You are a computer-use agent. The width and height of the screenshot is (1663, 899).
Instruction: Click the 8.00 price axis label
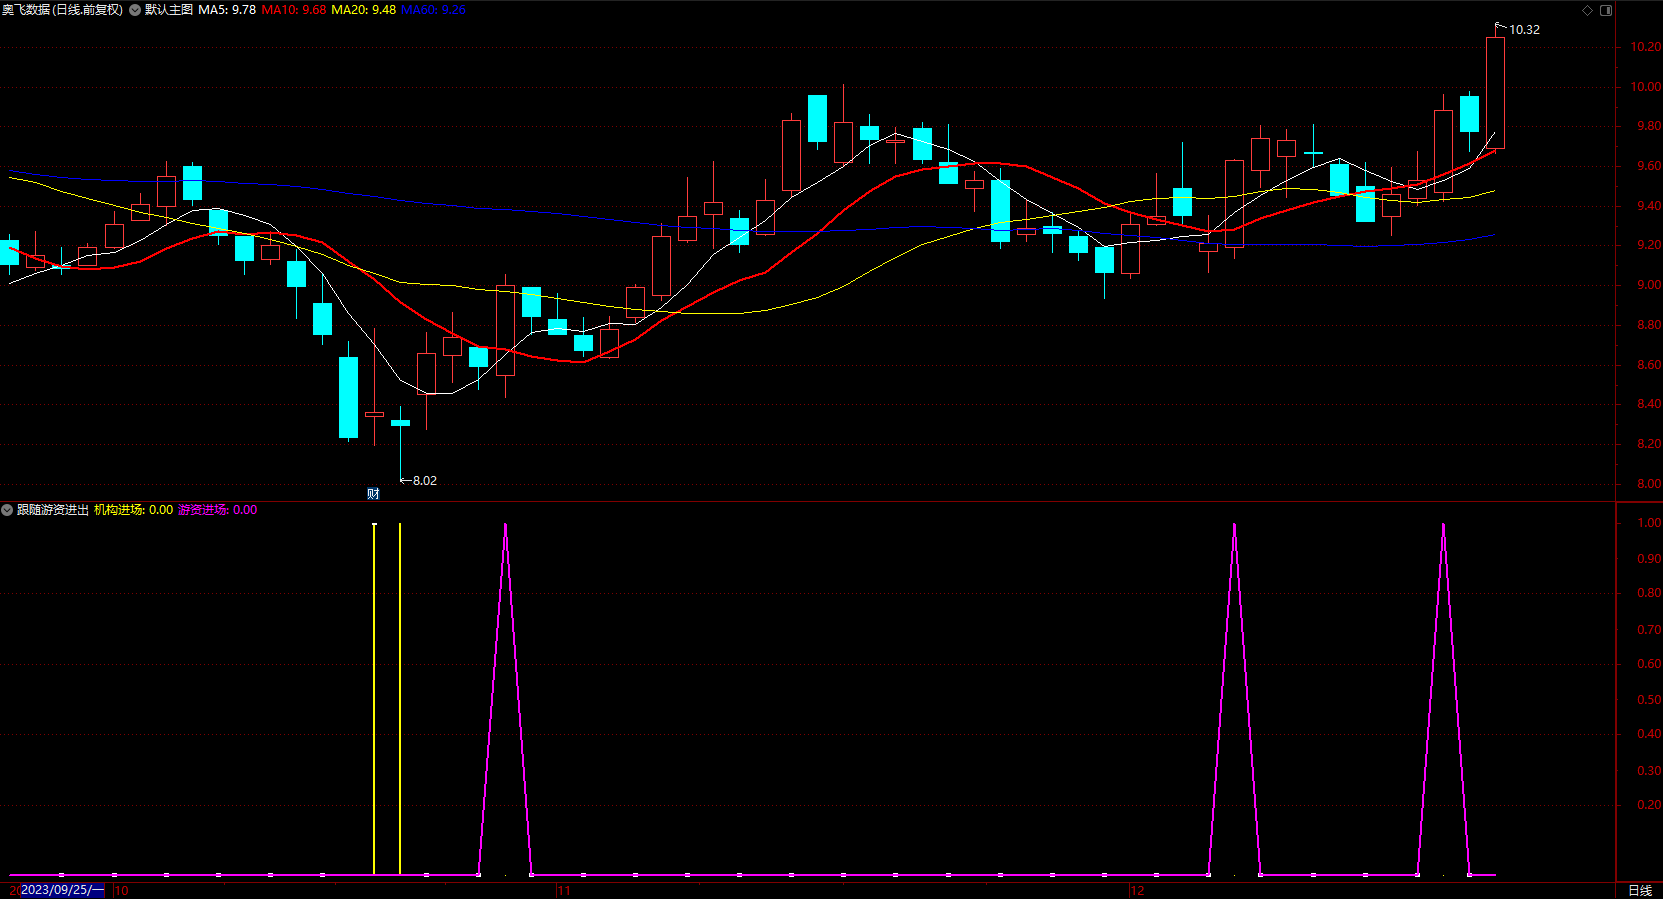click(1649, 484)
